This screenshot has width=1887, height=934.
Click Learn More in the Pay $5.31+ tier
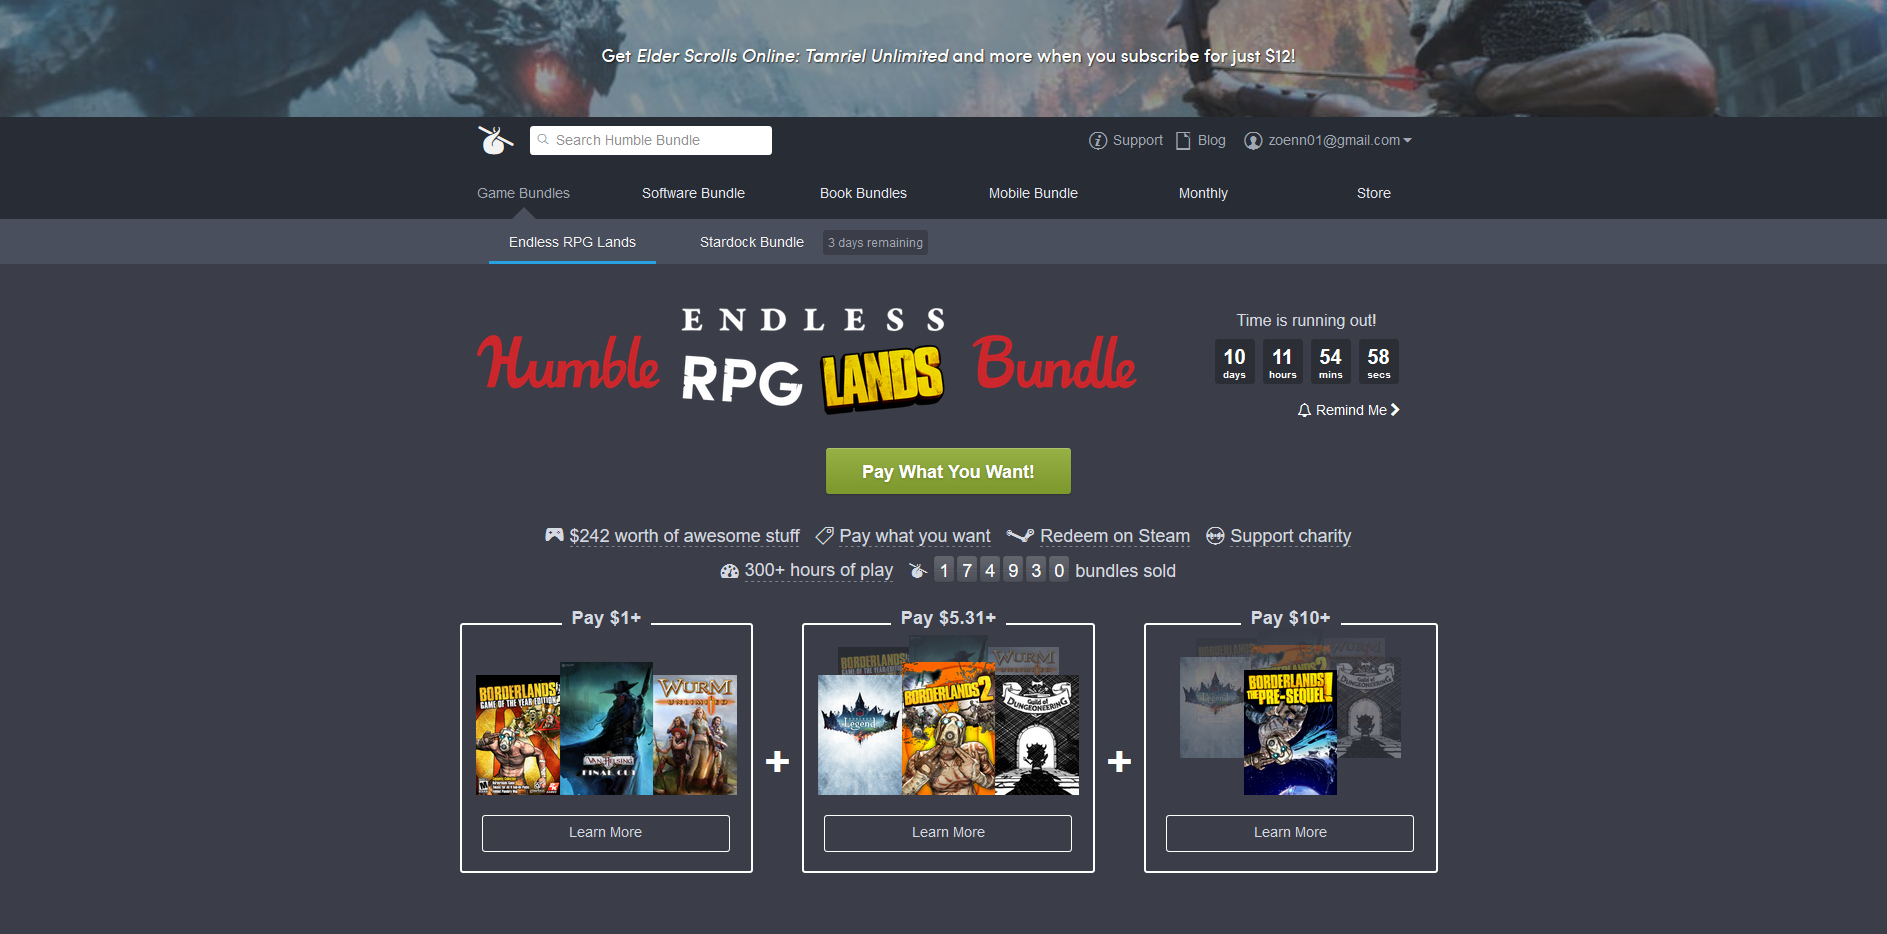[x=948, y=833]
